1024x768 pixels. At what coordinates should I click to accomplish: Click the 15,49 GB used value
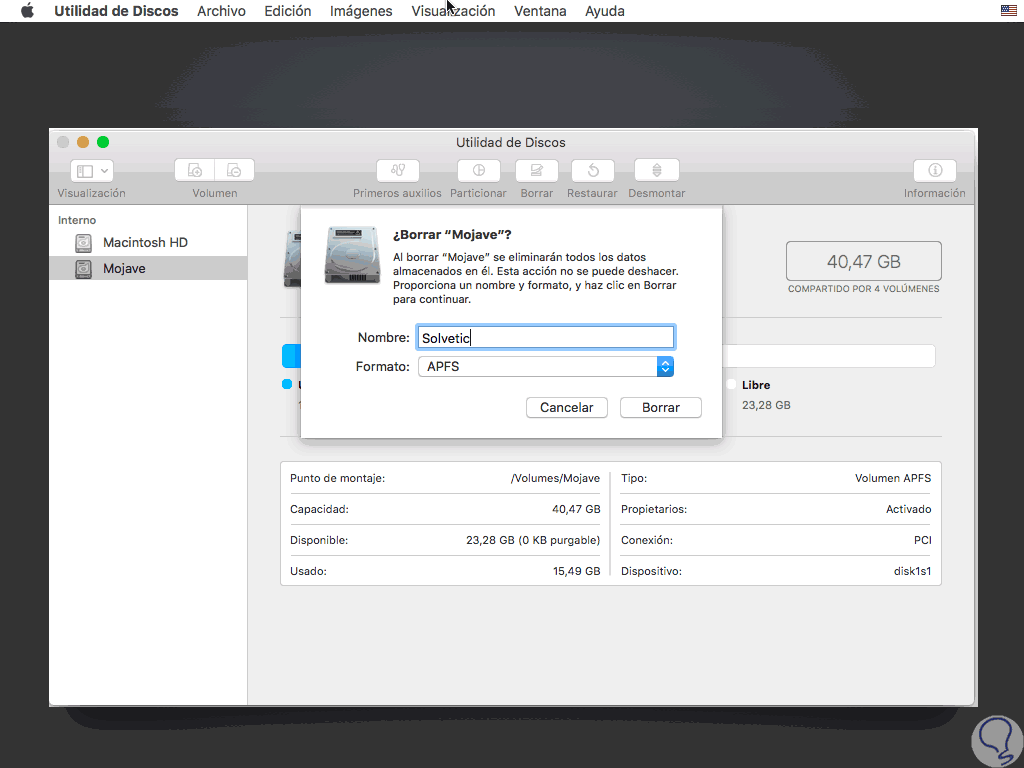click(x=576, y=571)
